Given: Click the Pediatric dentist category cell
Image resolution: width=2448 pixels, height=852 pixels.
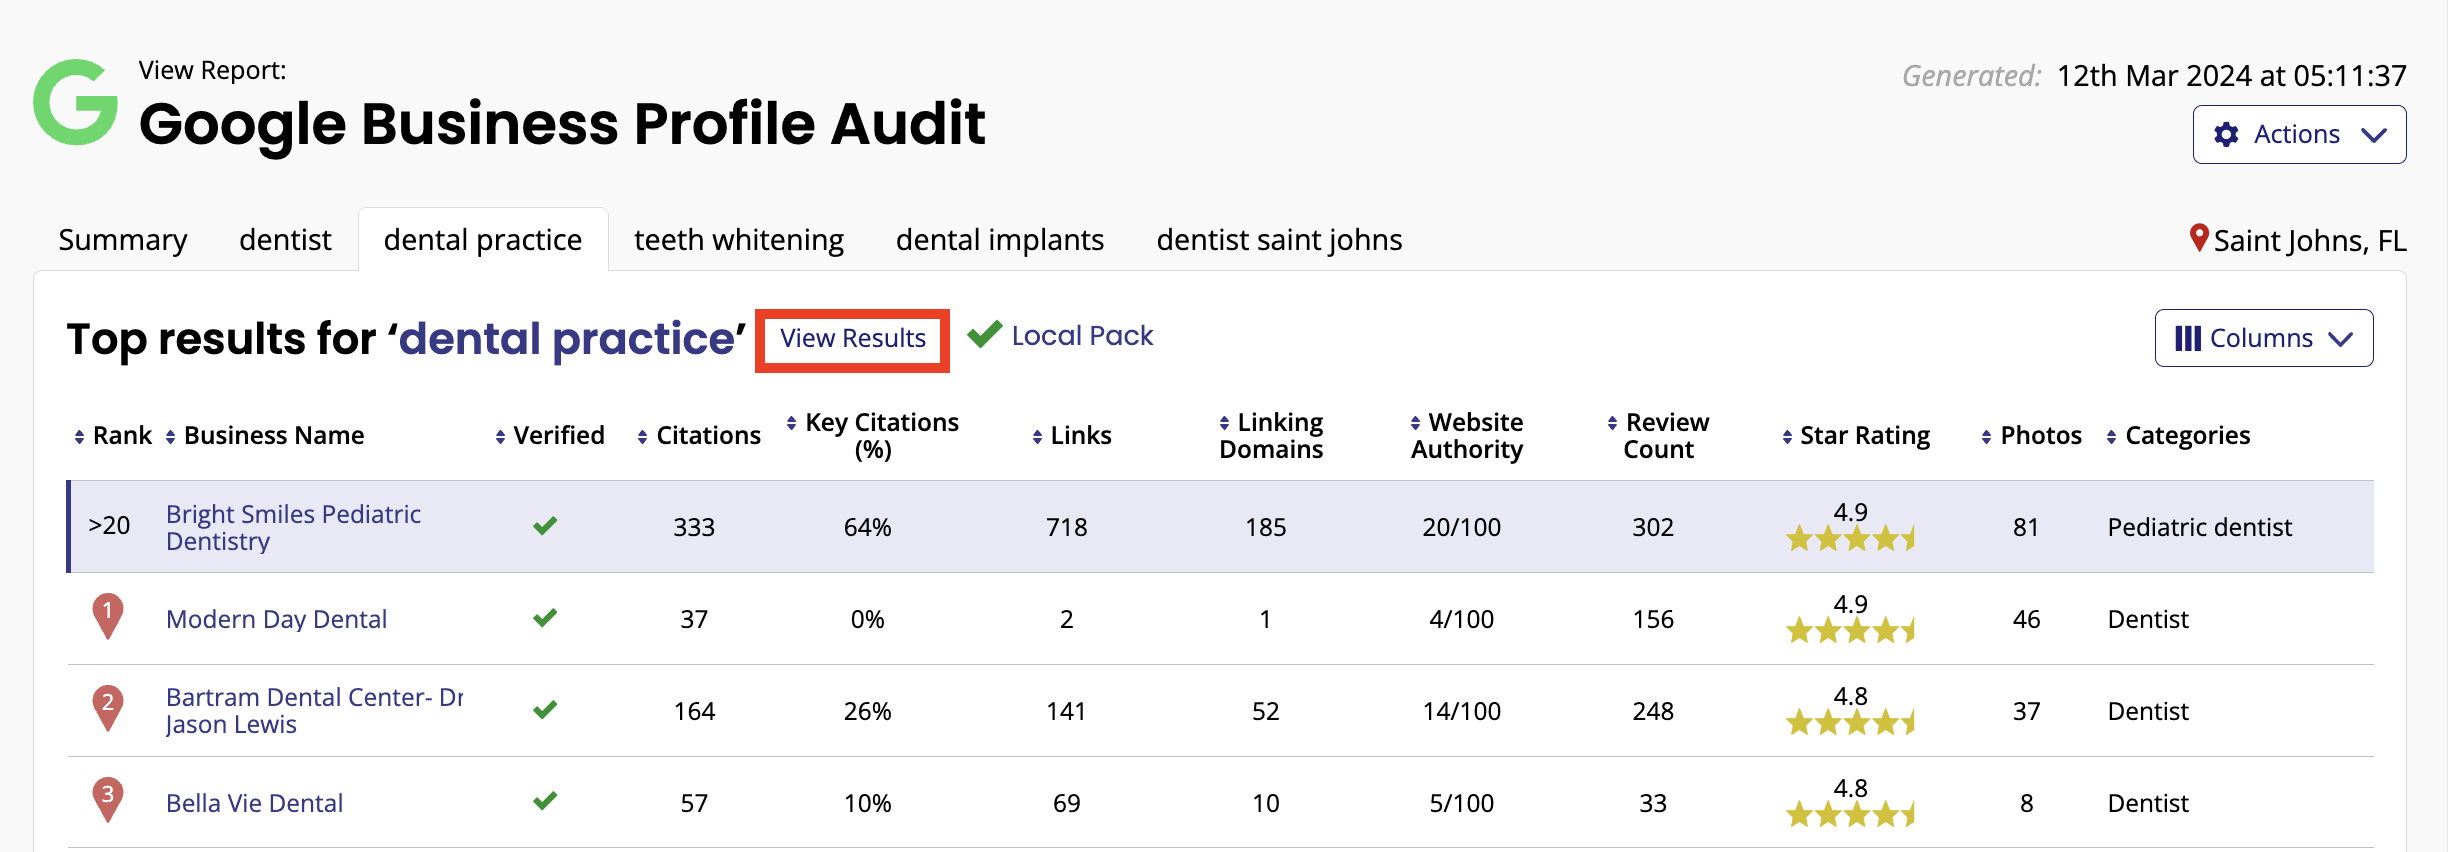Looking at the screenshot, I should point(2200,527).
